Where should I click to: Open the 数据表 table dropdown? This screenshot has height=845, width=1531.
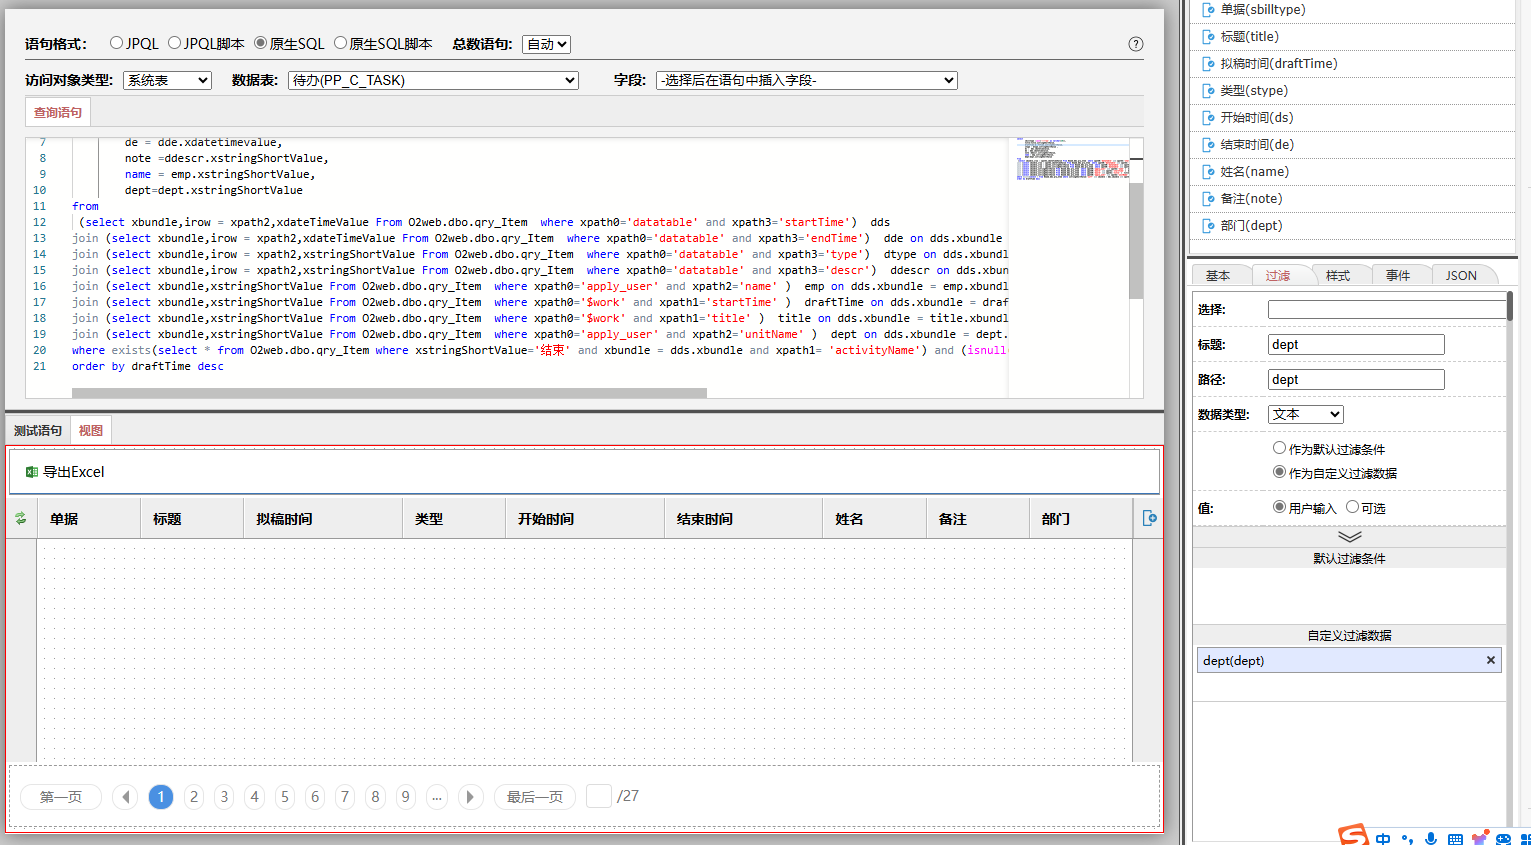pos(433,80)
